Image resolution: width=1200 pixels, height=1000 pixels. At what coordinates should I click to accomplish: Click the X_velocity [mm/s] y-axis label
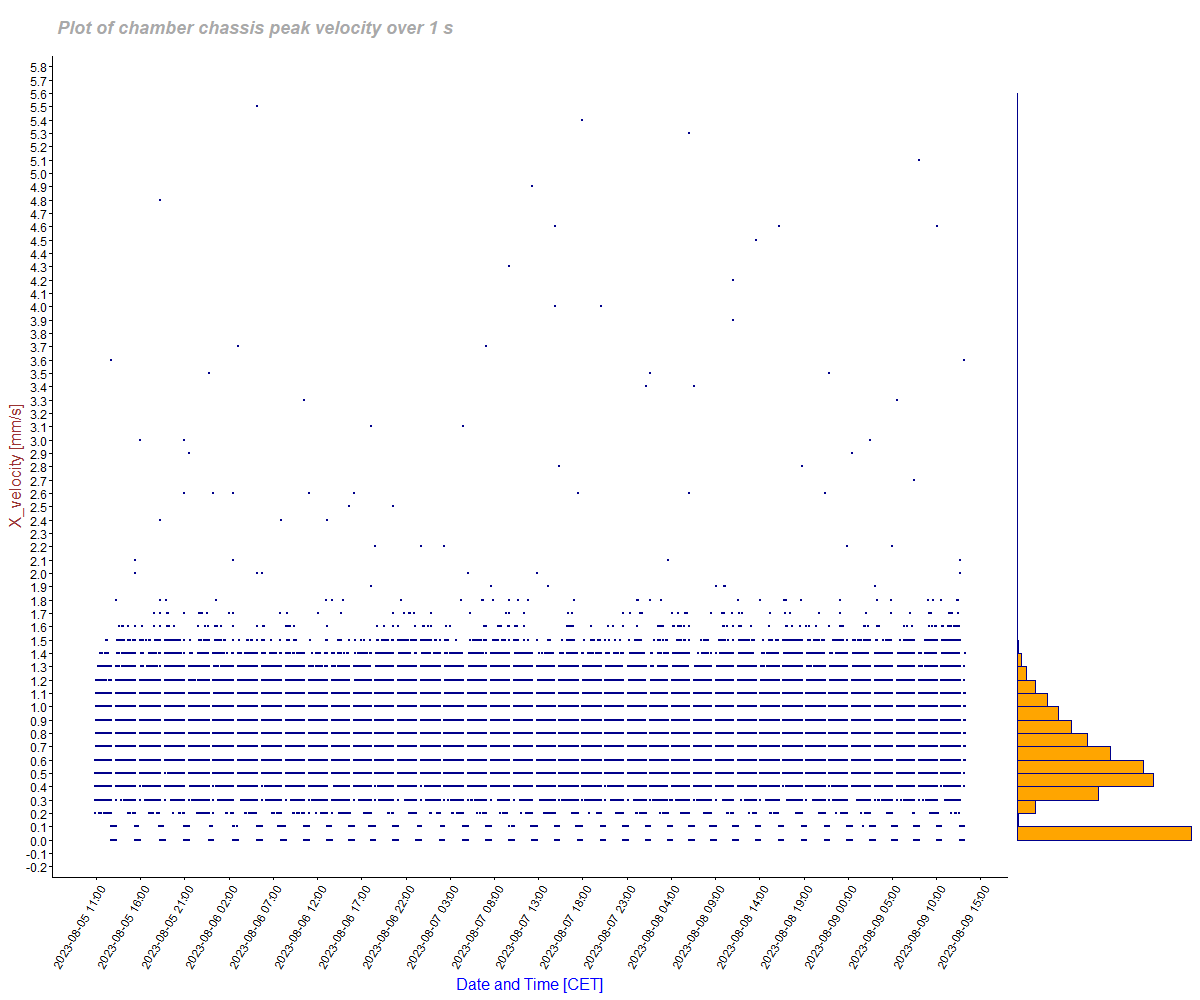tap(16, 467)
